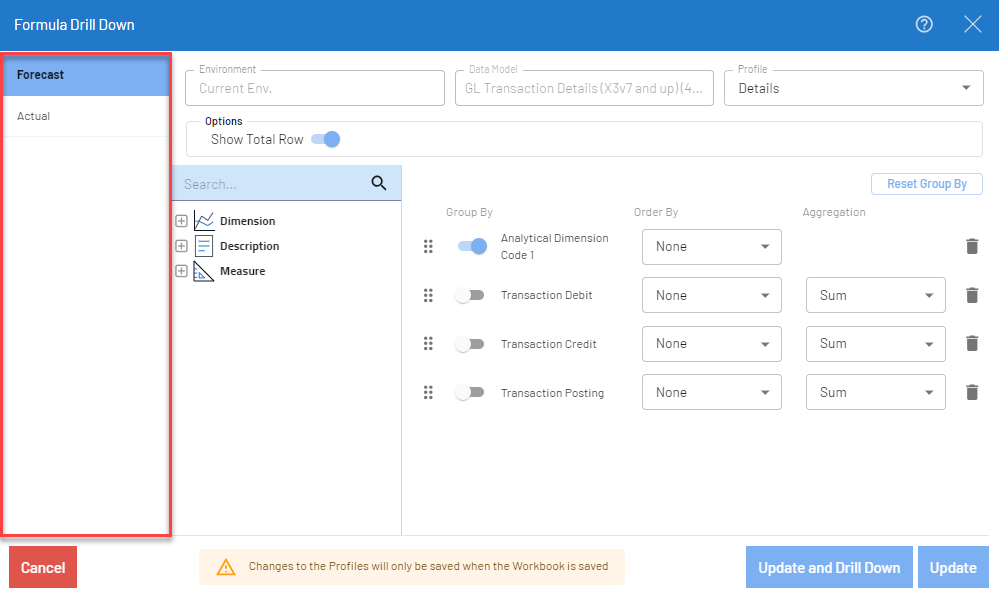Image resolution: width=999 pixels, height=597 pixels.
Task: Select the Actual profile tab
Action: pos(85,116)
